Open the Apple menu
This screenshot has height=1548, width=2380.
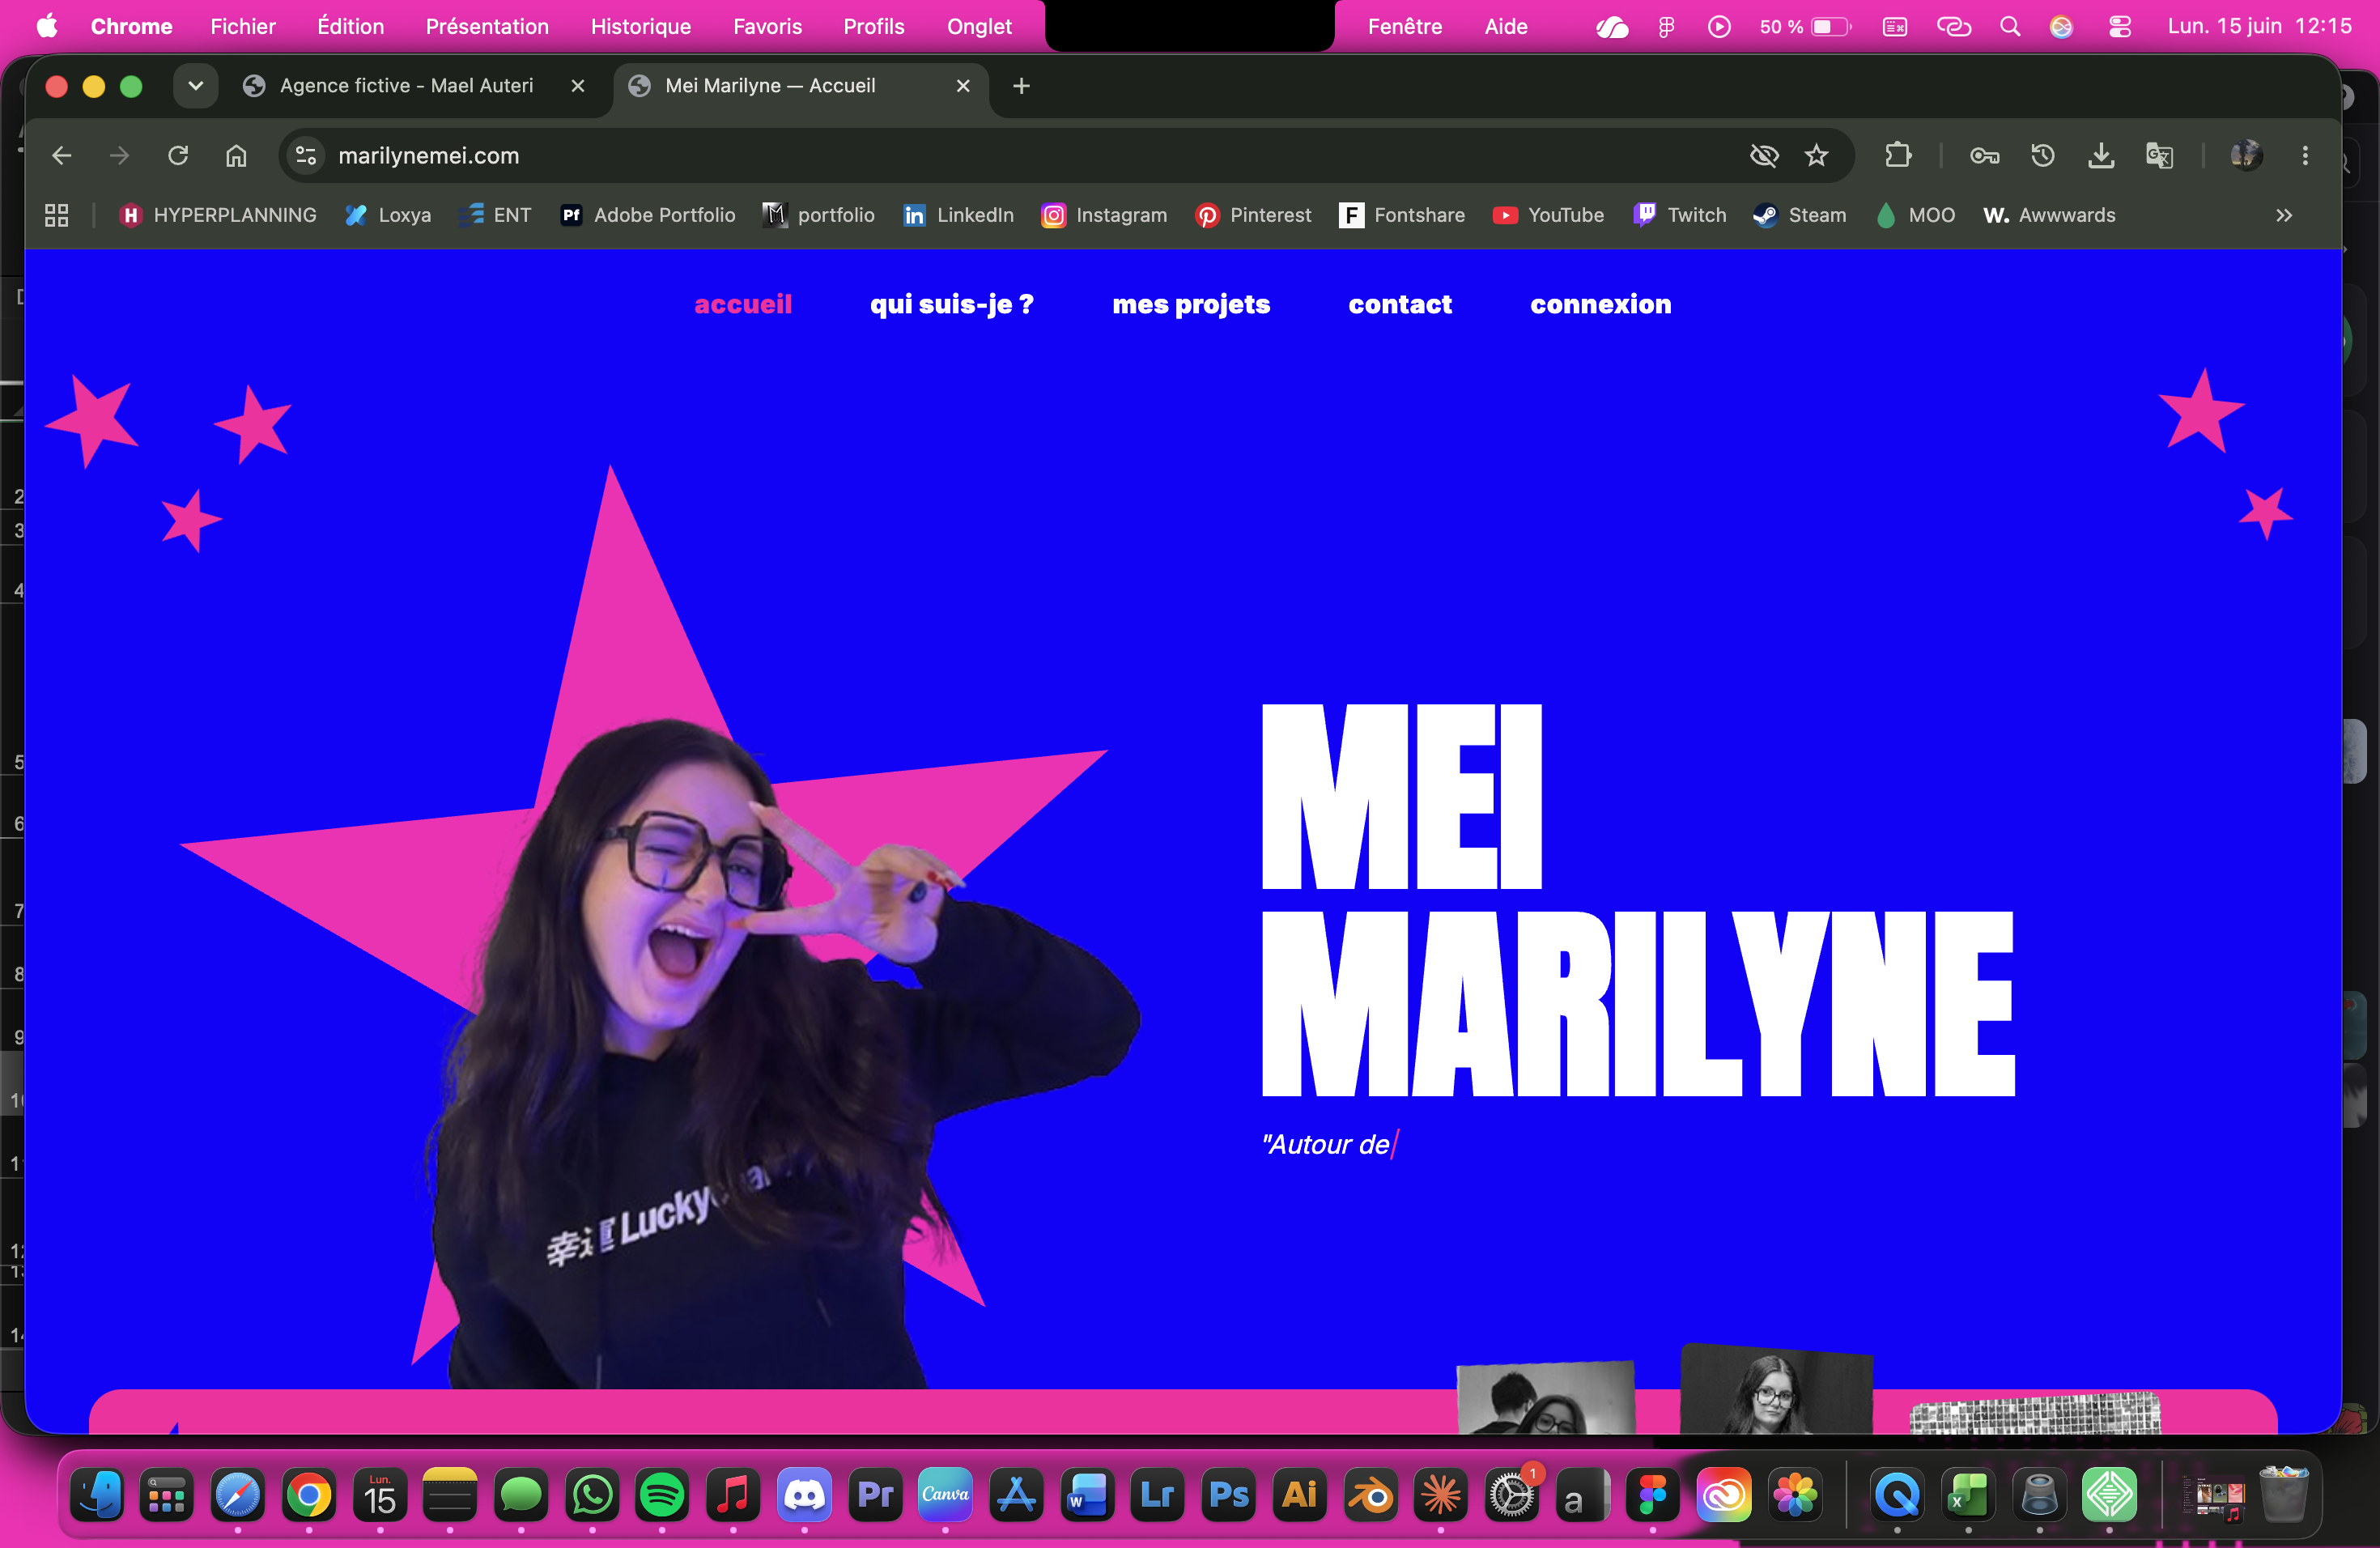tap(47, 26)
